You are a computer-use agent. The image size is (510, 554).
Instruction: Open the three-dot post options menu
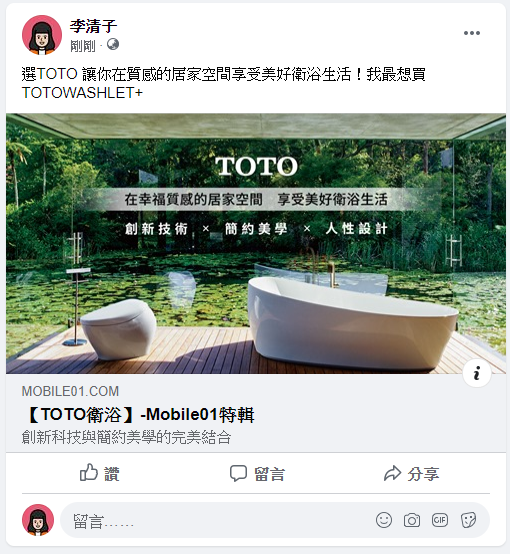point(472,33)
